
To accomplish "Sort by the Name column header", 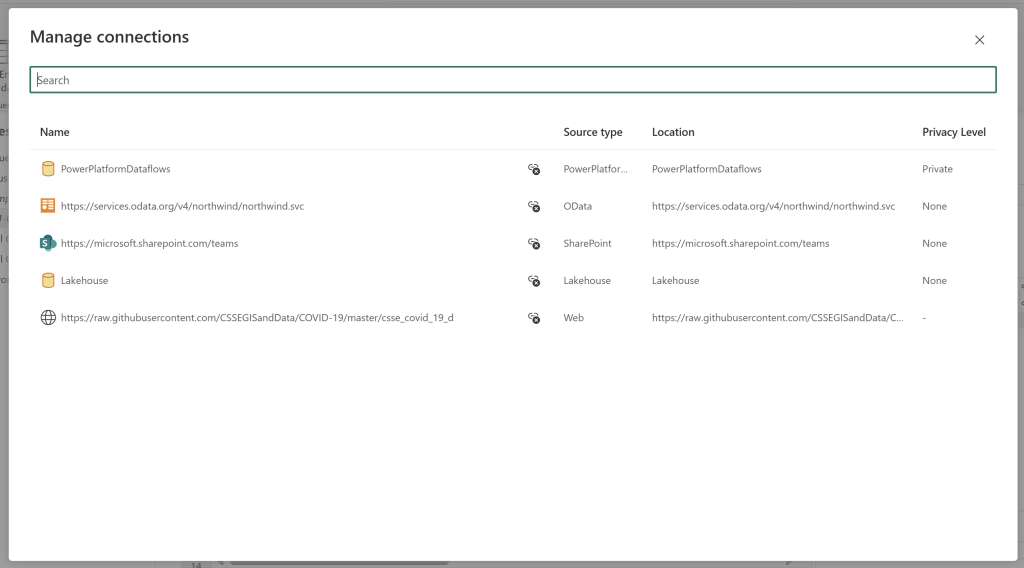I will click(x=55, y=132).
